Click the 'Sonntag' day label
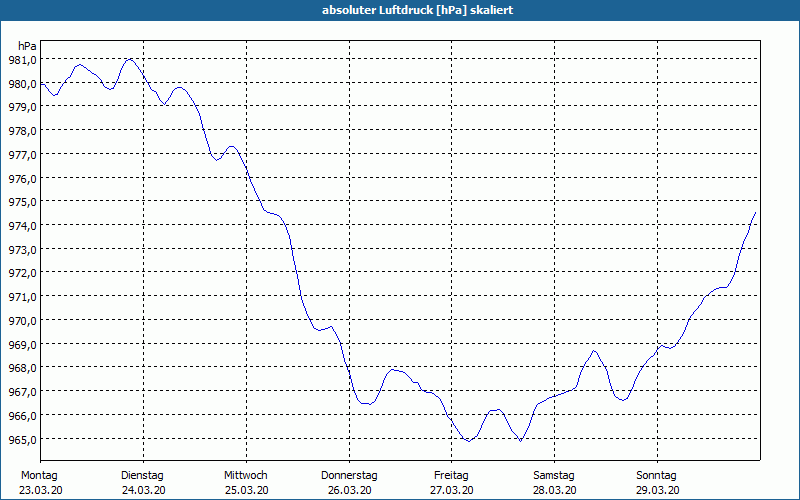800x500 pixels. pos(656,476)
